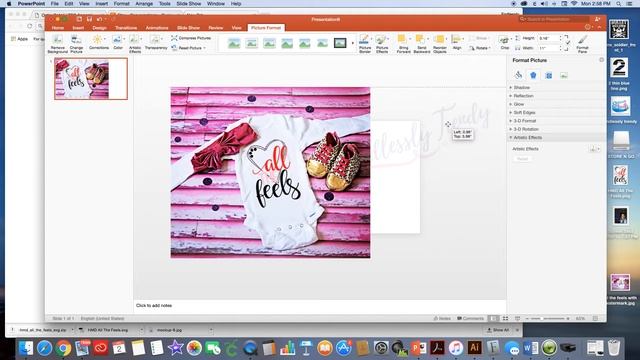Apply the first picture style thumbnail

[x=234, y=43]
